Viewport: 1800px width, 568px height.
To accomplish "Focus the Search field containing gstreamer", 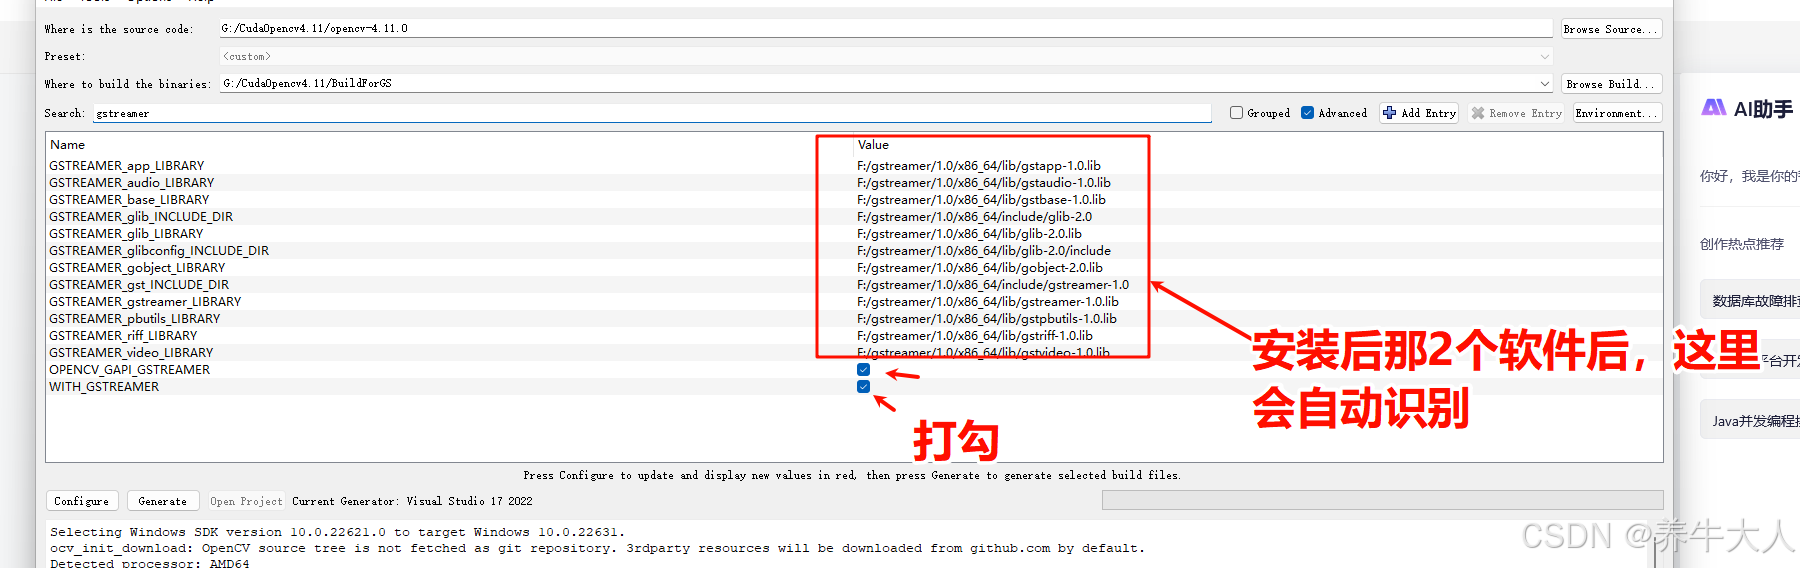I will point(652,113).
